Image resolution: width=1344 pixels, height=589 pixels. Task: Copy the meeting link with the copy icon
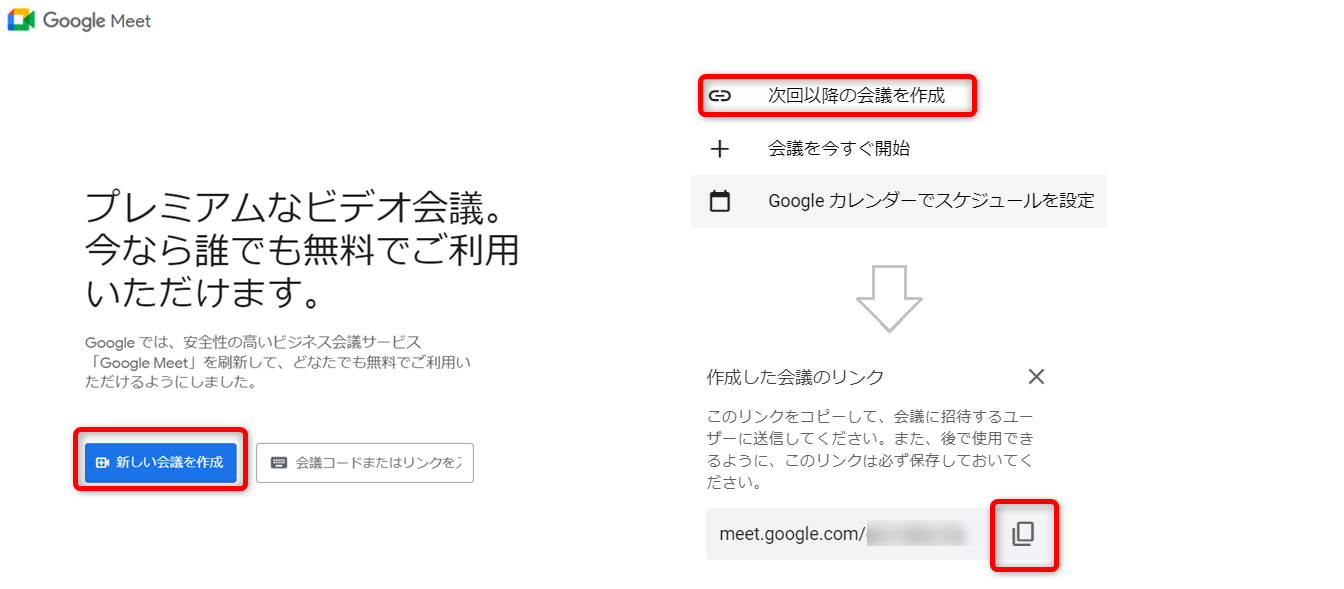coord(1023,534)
